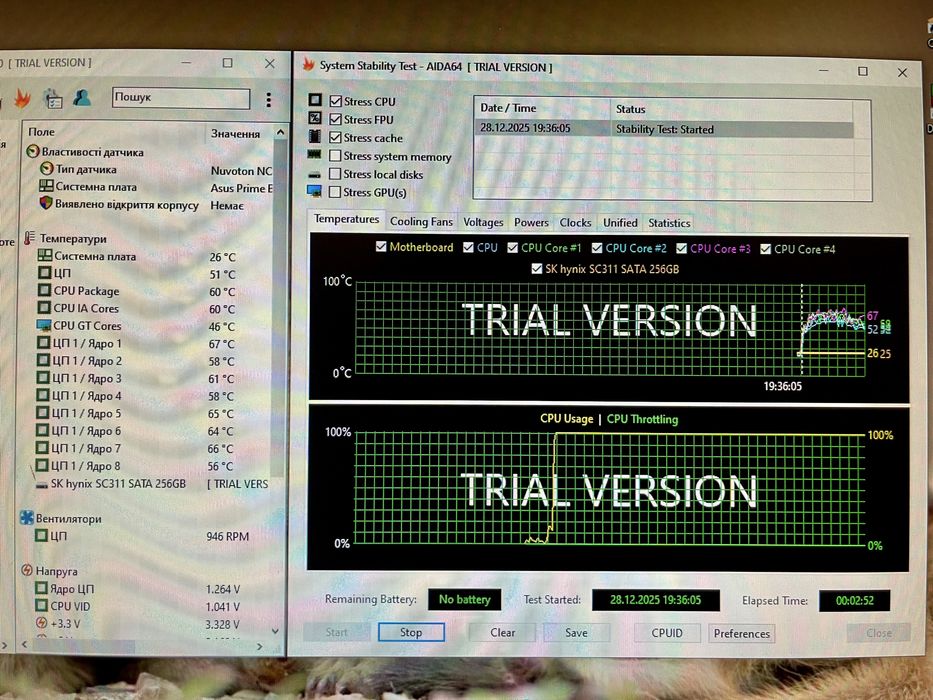Uncheck the Stress CPU checkbox

[336, 101]
